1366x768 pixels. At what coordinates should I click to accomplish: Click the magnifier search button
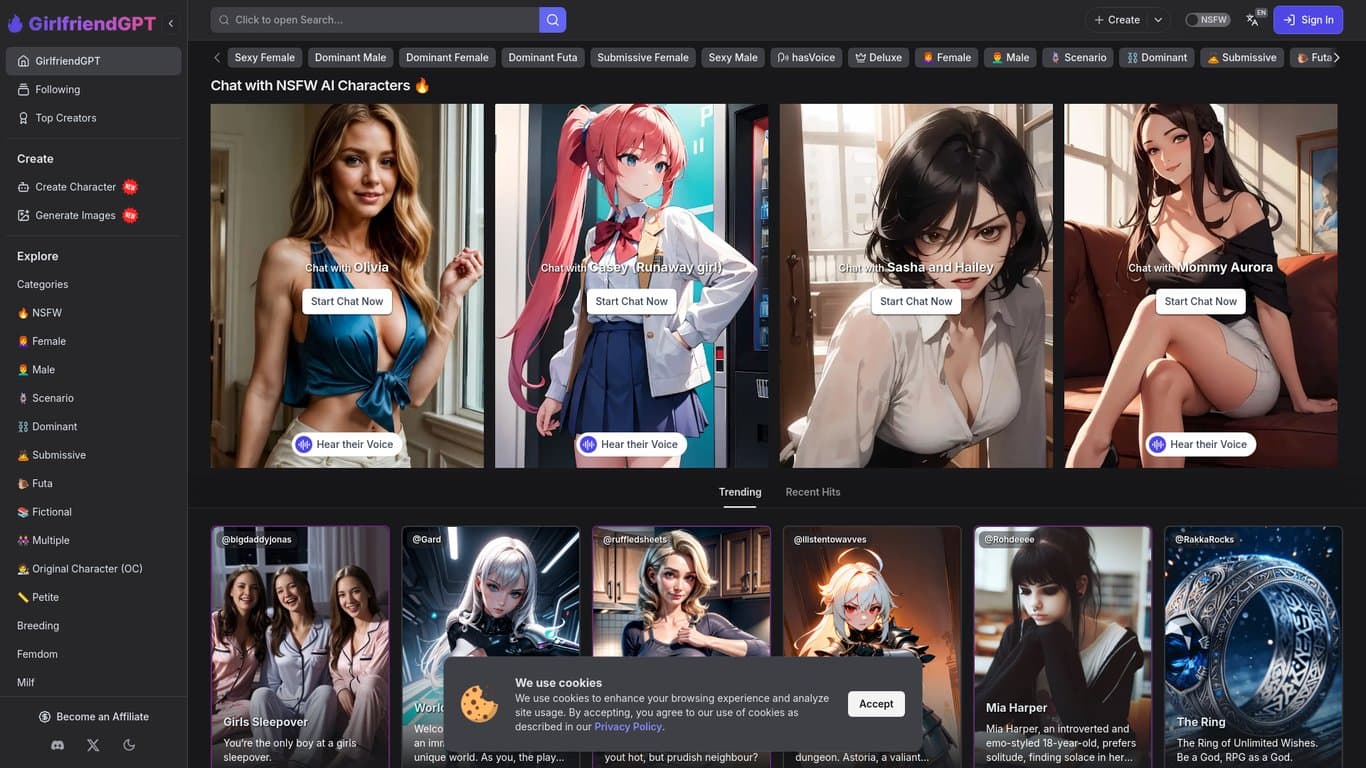(x=552, y=20)
